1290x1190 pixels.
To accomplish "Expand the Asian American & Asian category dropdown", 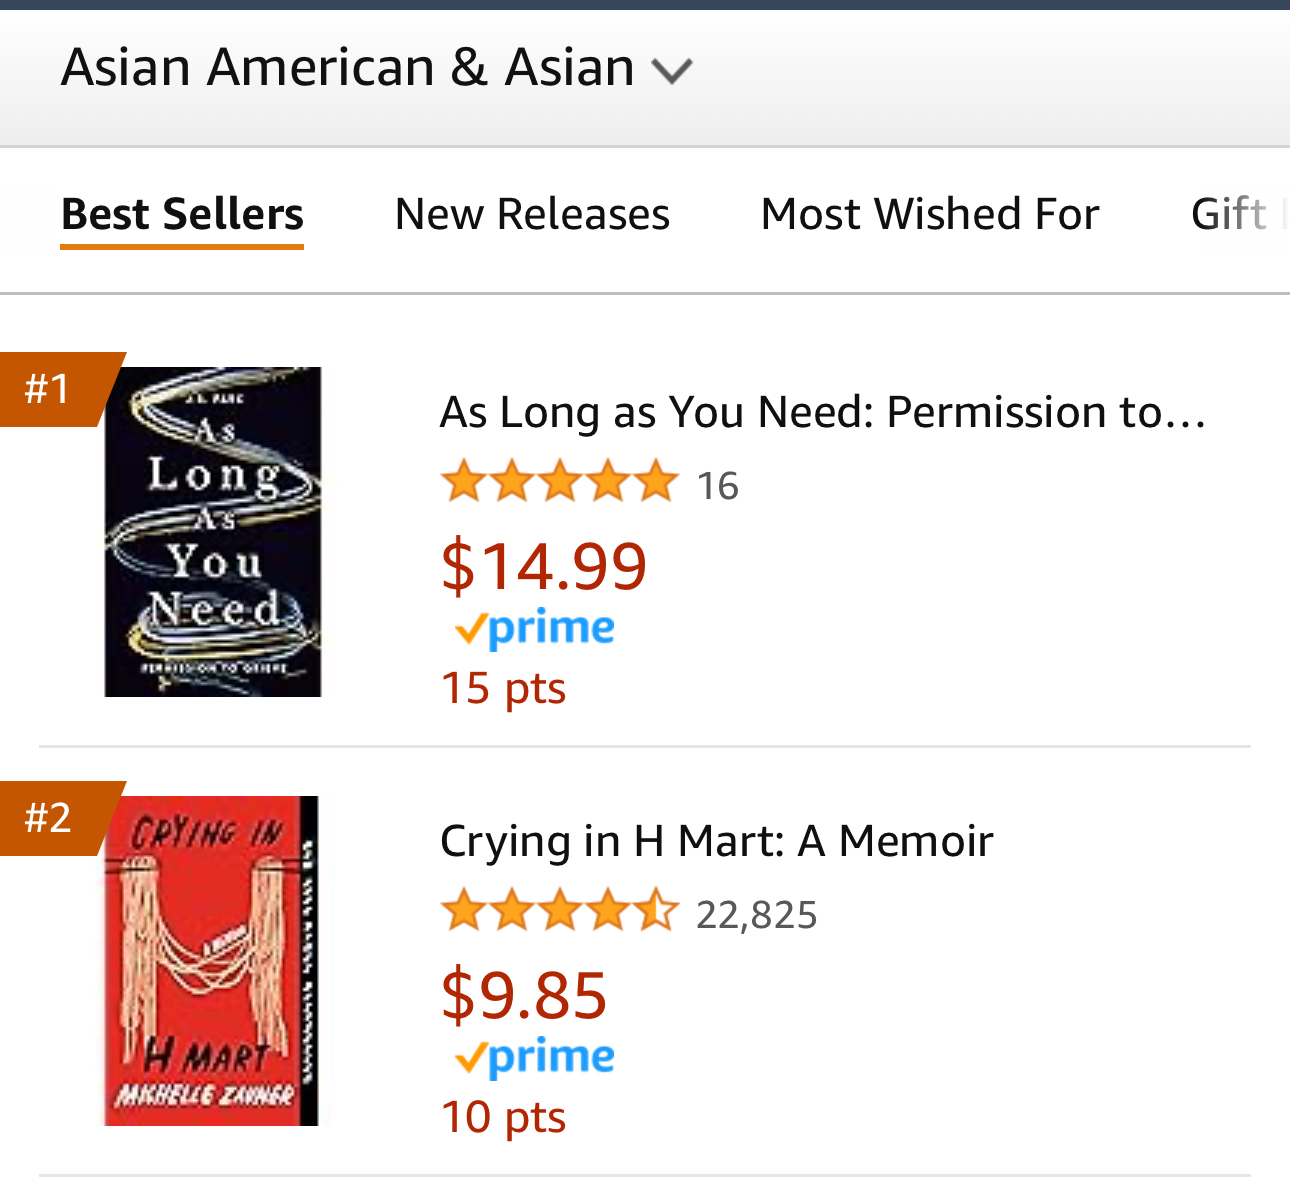I will 347,68.
